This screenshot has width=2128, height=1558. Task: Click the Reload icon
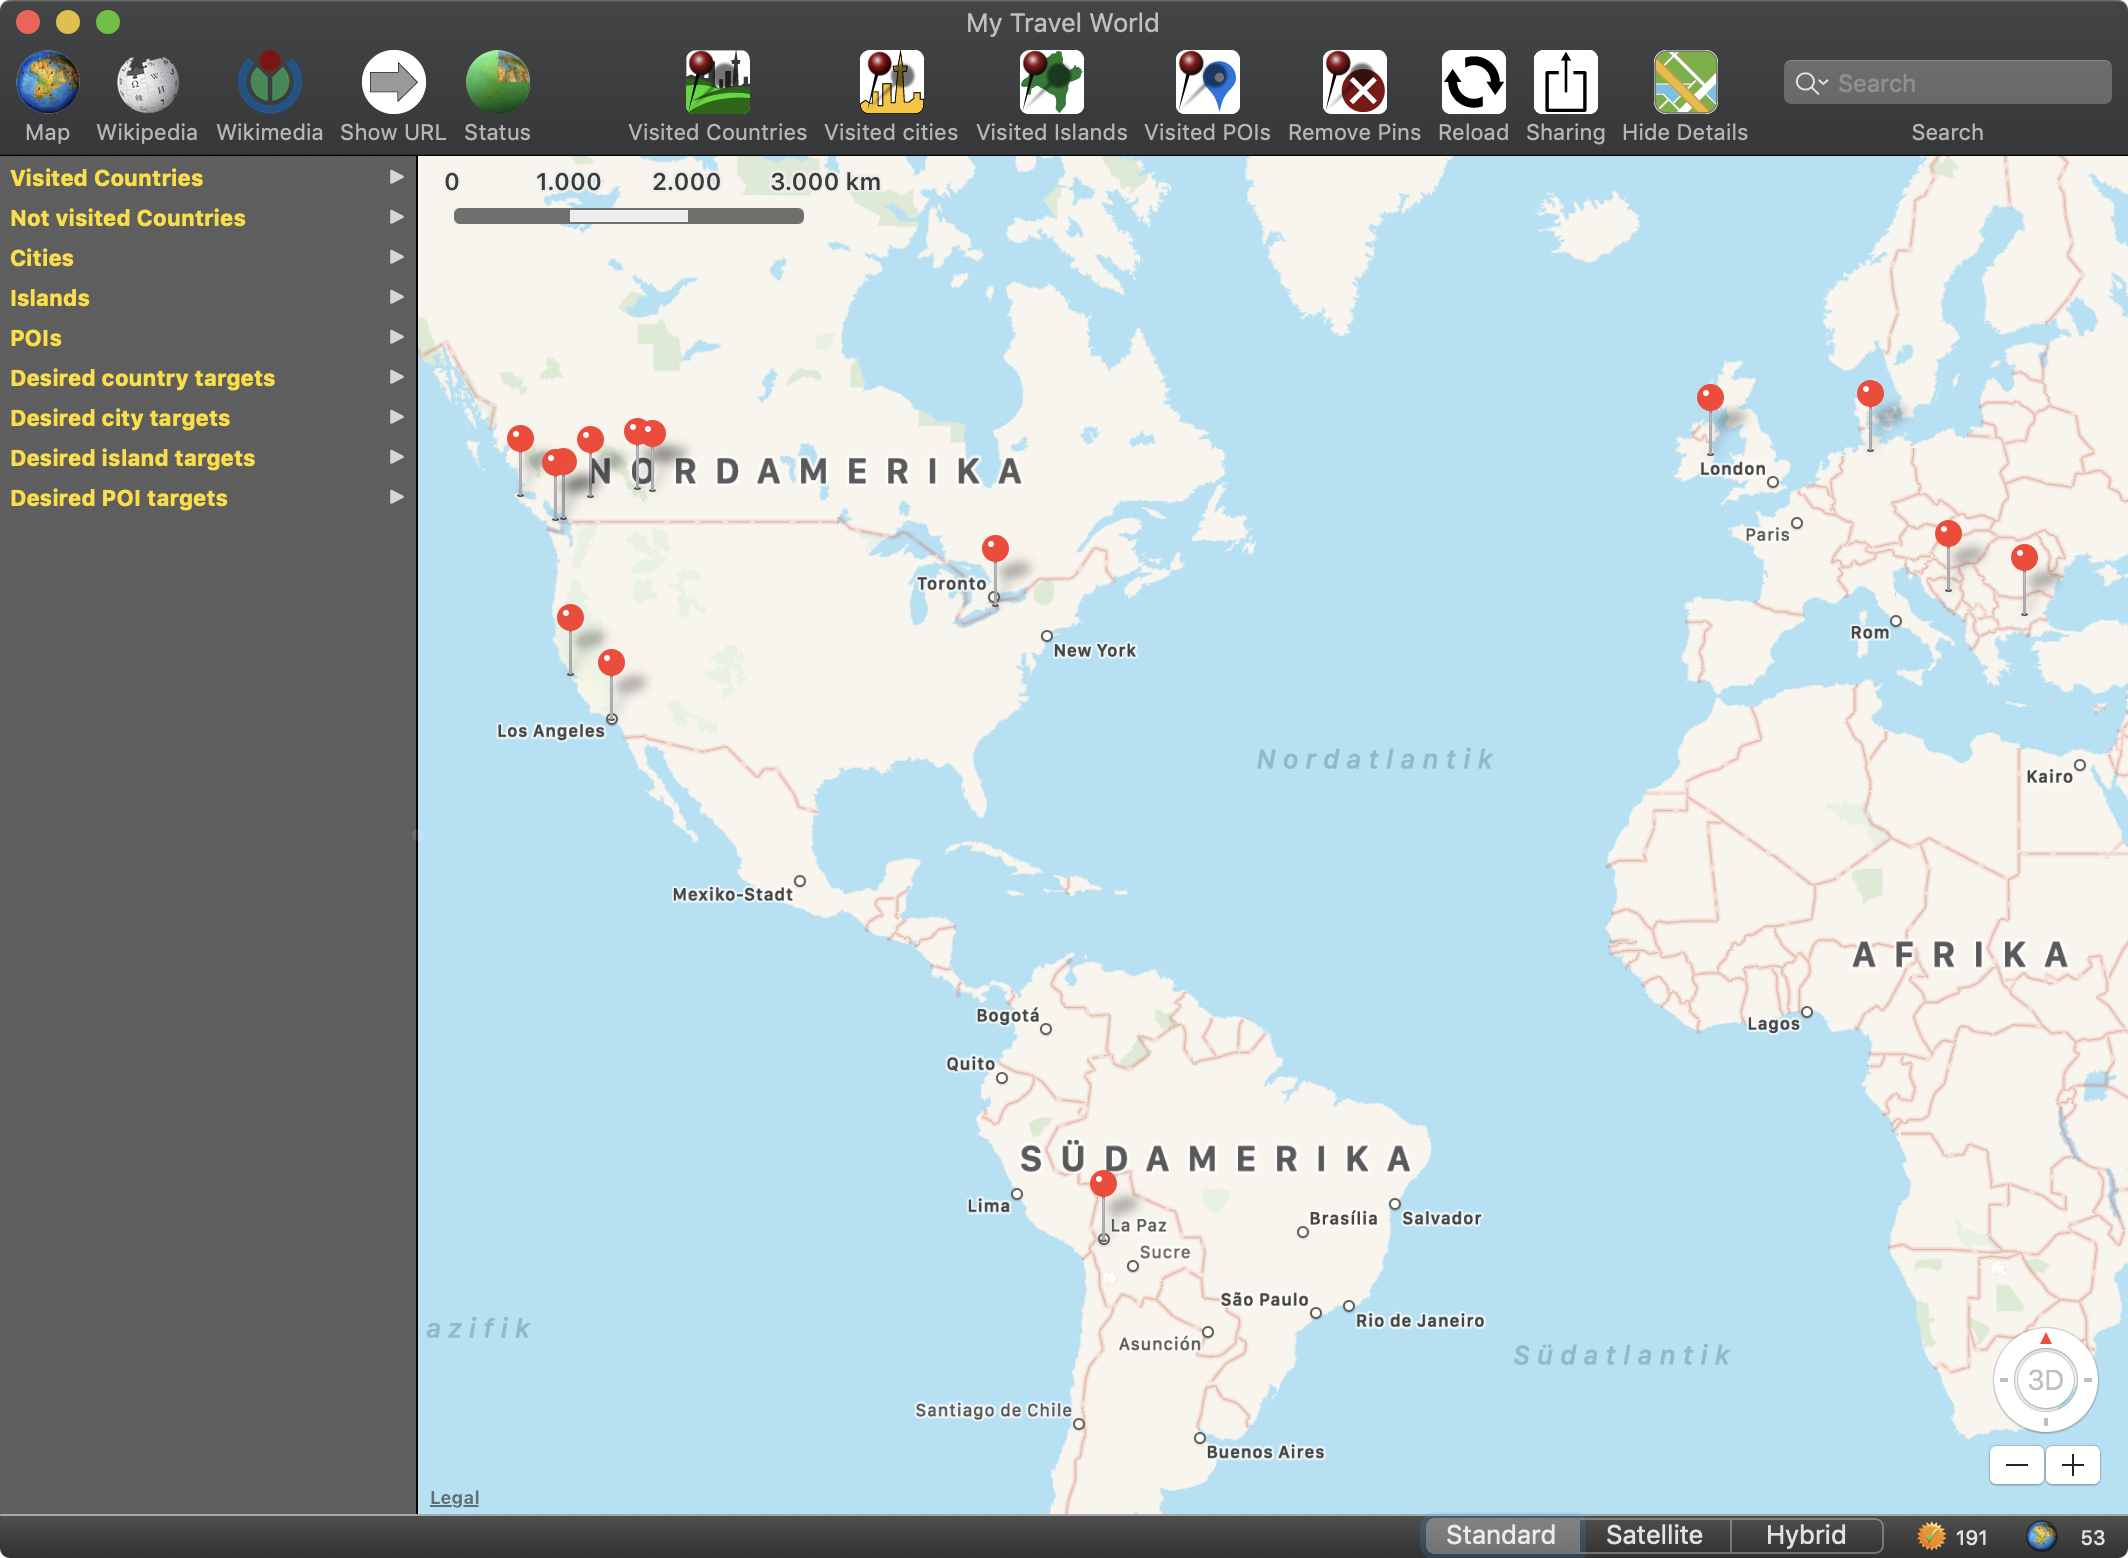[x=1473, y=82]
